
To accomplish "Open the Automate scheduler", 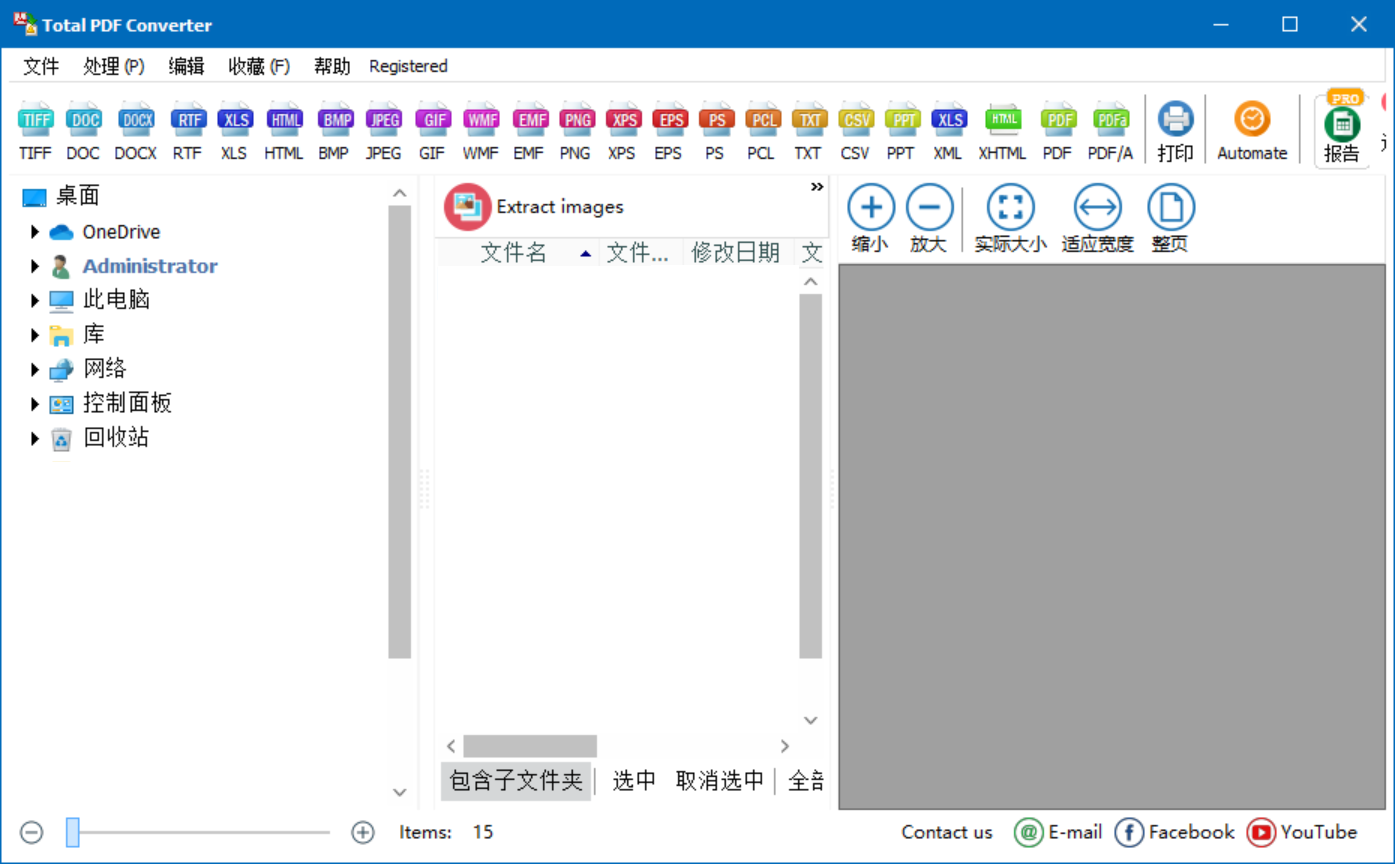I will click(1252, 130).
